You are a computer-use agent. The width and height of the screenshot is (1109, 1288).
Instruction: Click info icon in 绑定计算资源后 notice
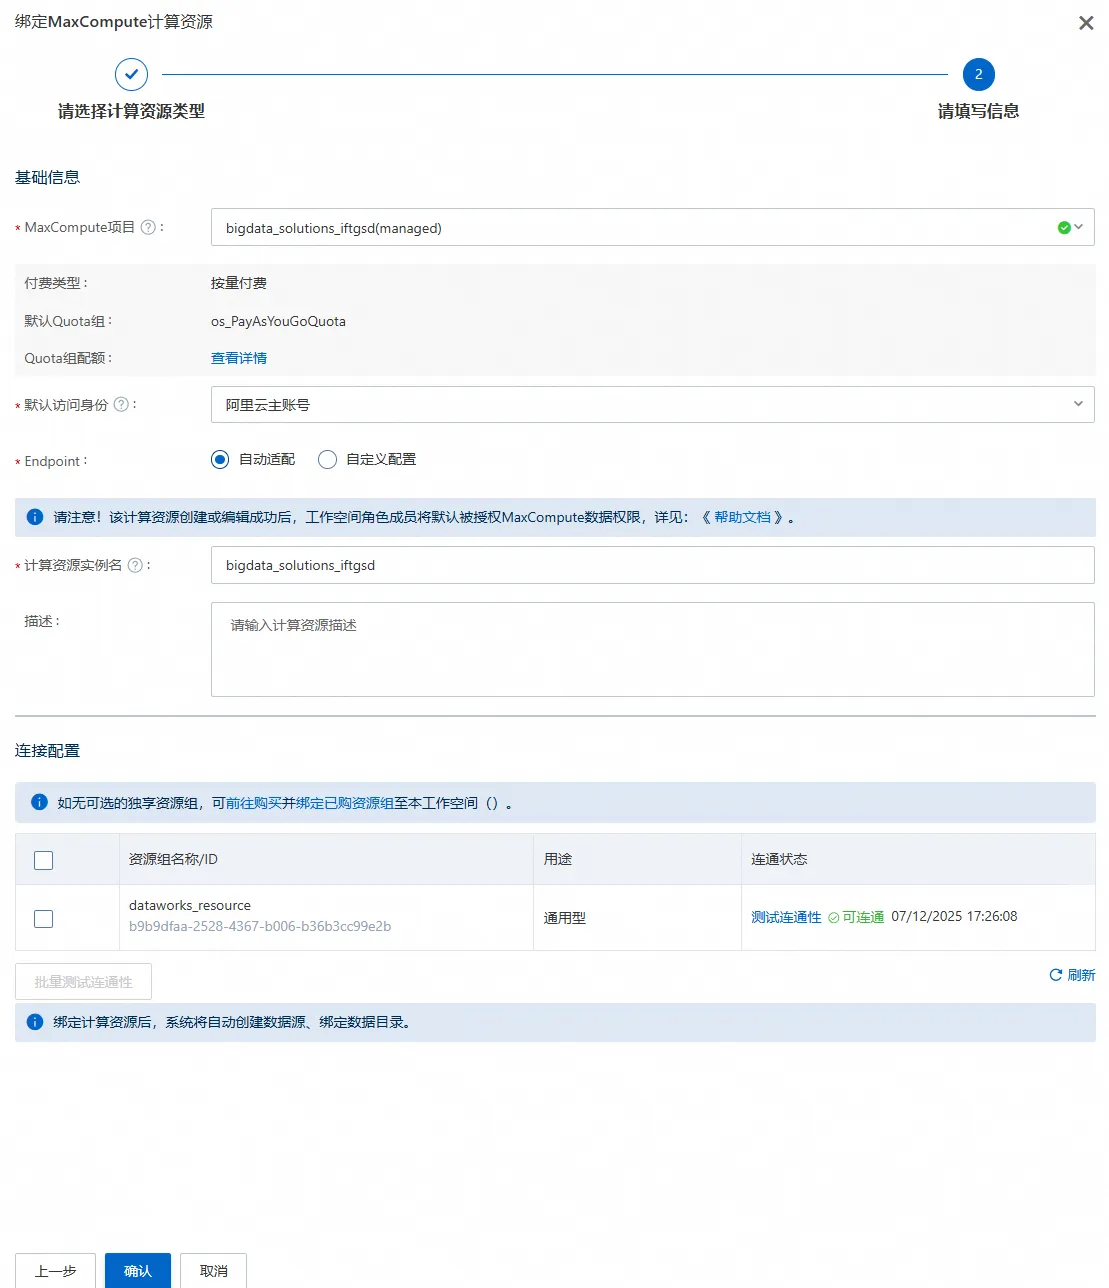coord(35,1022)
